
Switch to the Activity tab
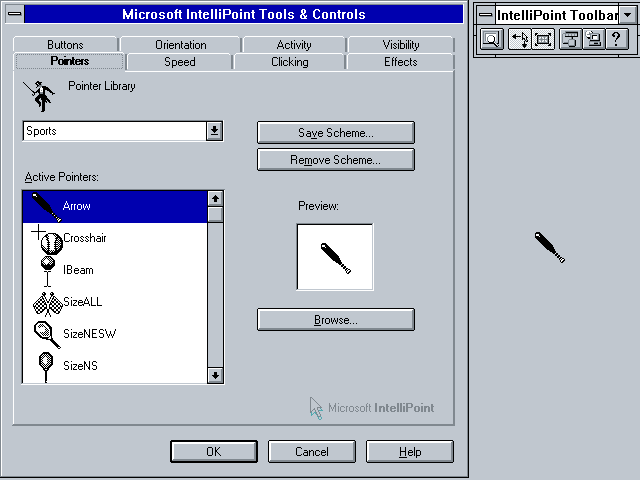pyautogui.click(x=294, y=44)
